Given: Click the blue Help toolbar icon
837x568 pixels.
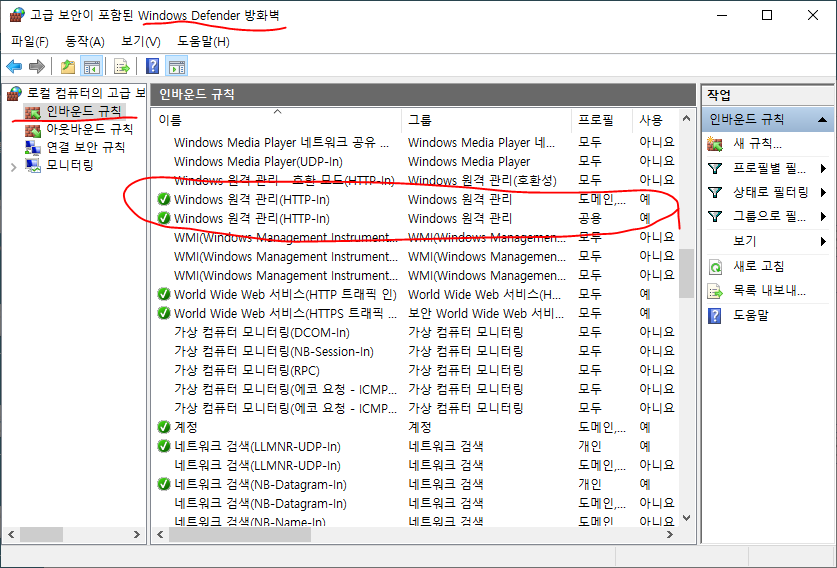Looking at the screenshot, I should [x=153, y=66].
